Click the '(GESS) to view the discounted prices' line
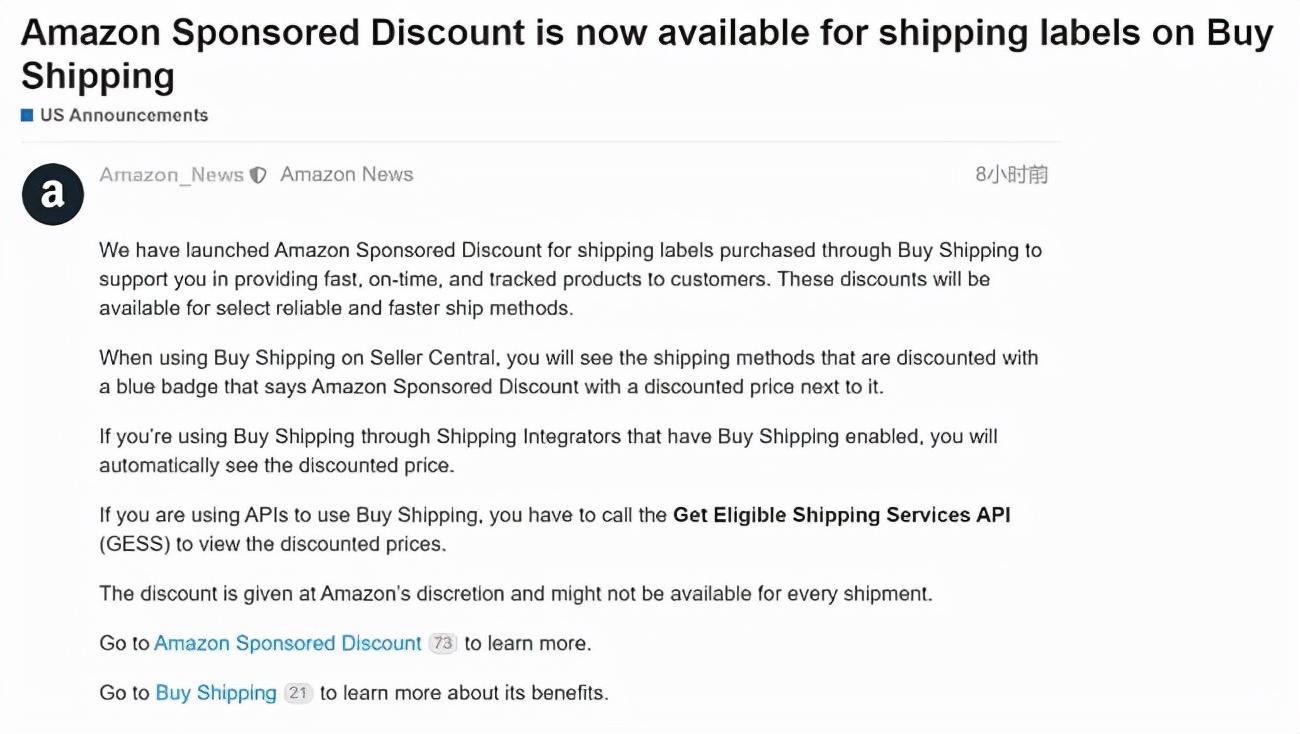Viewport: 1300px width, 734px height. coord(273,545)
